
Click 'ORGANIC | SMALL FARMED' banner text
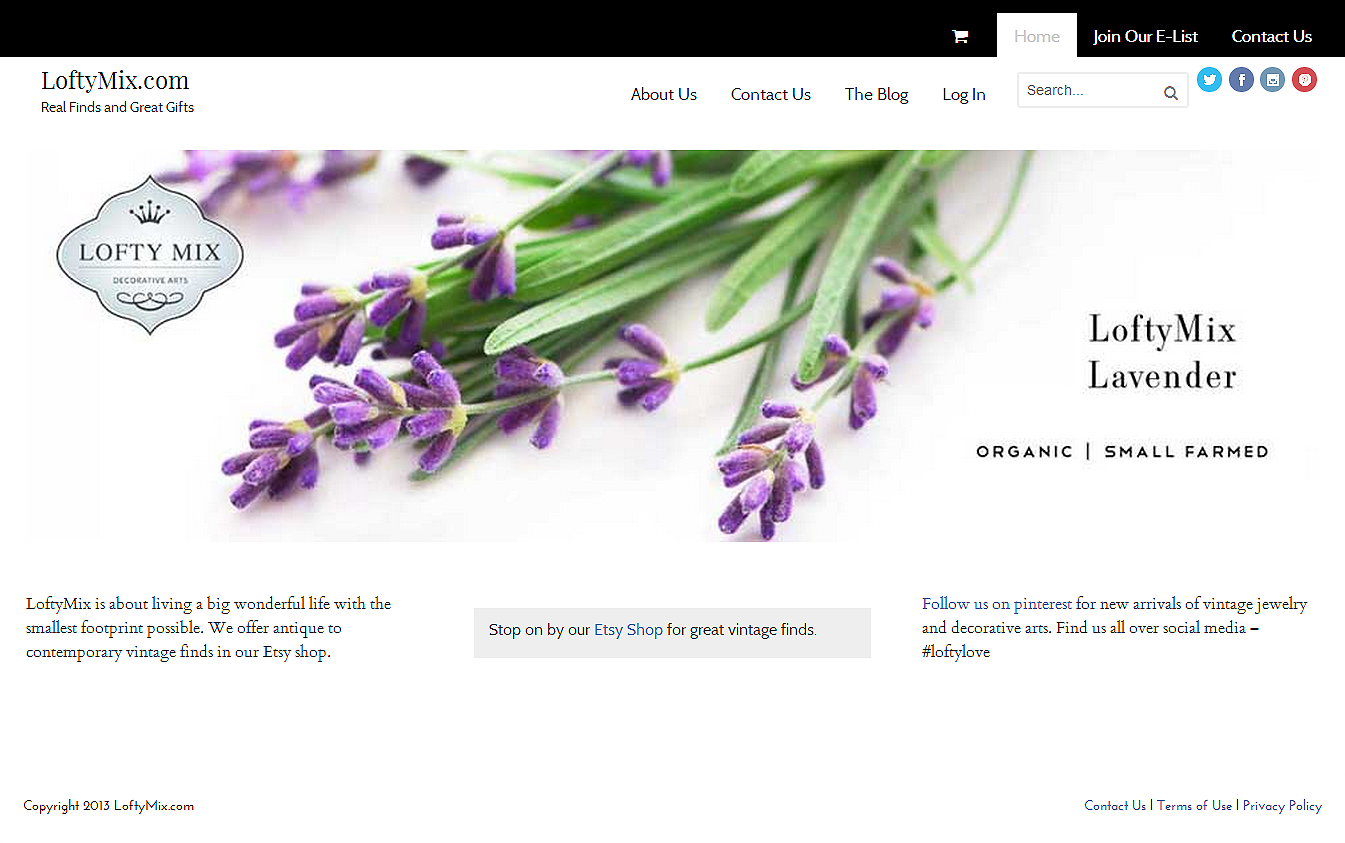pos(1122,452)
